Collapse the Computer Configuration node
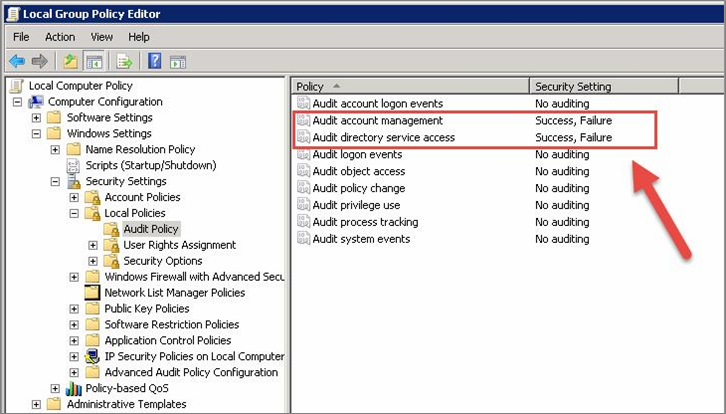 click(x=17, y=102)
